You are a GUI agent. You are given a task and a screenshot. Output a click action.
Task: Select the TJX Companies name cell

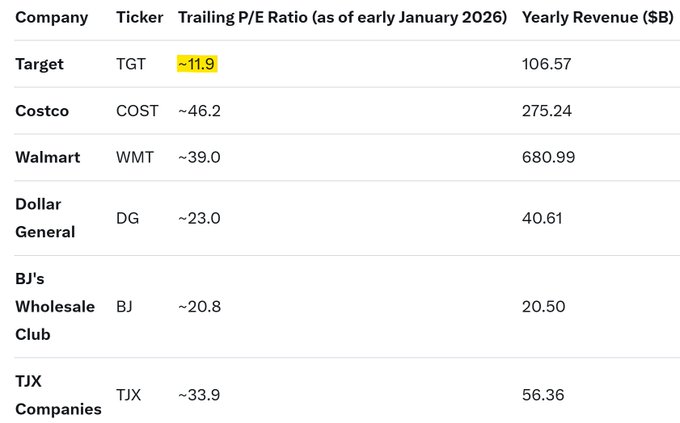(58, 394)
